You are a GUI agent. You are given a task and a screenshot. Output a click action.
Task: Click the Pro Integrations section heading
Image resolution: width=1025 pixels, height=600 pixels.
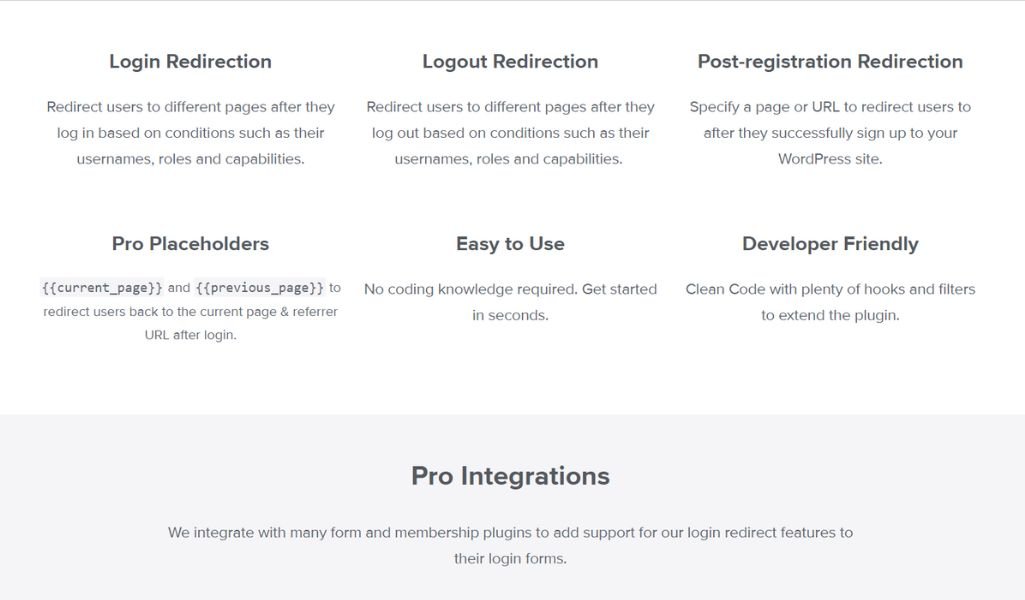(x=510, y=476)
